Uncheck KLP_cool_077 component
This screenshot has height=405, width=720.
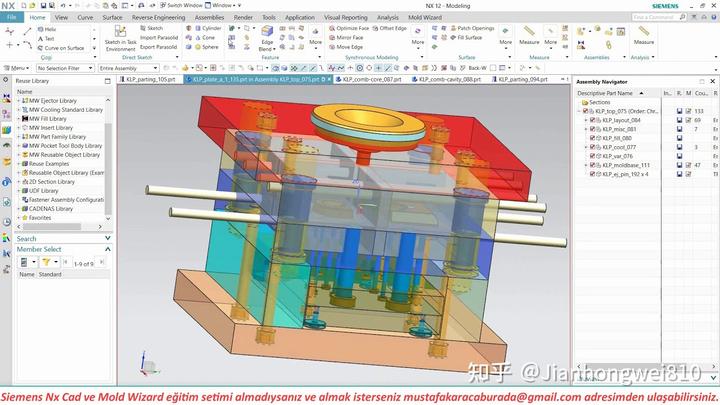(592, 147)
